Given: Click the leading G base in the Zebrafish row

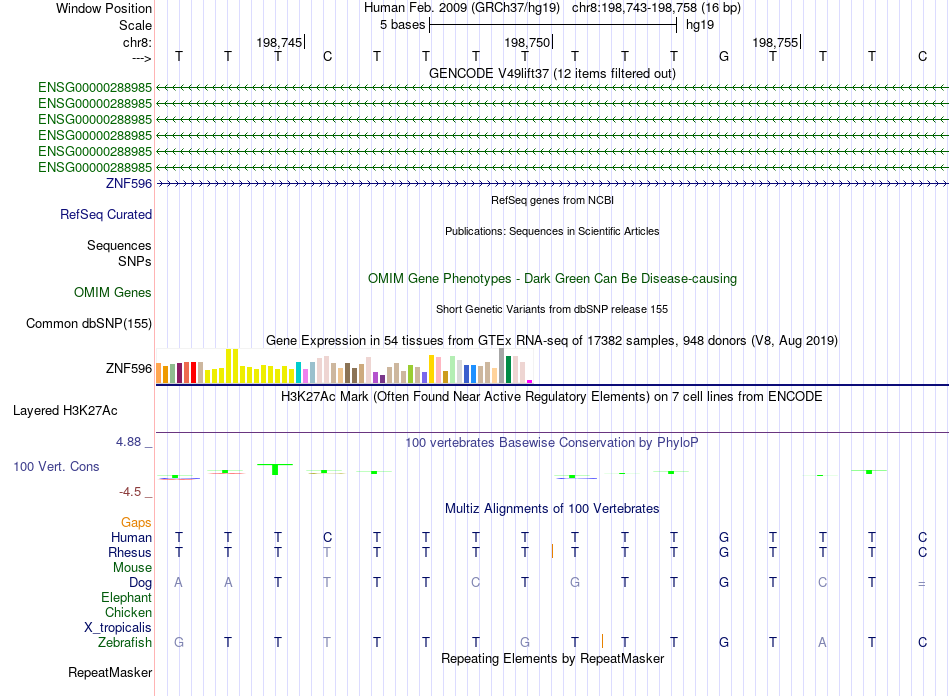Looking at the screenshot, I should click(x=179, y=642).
